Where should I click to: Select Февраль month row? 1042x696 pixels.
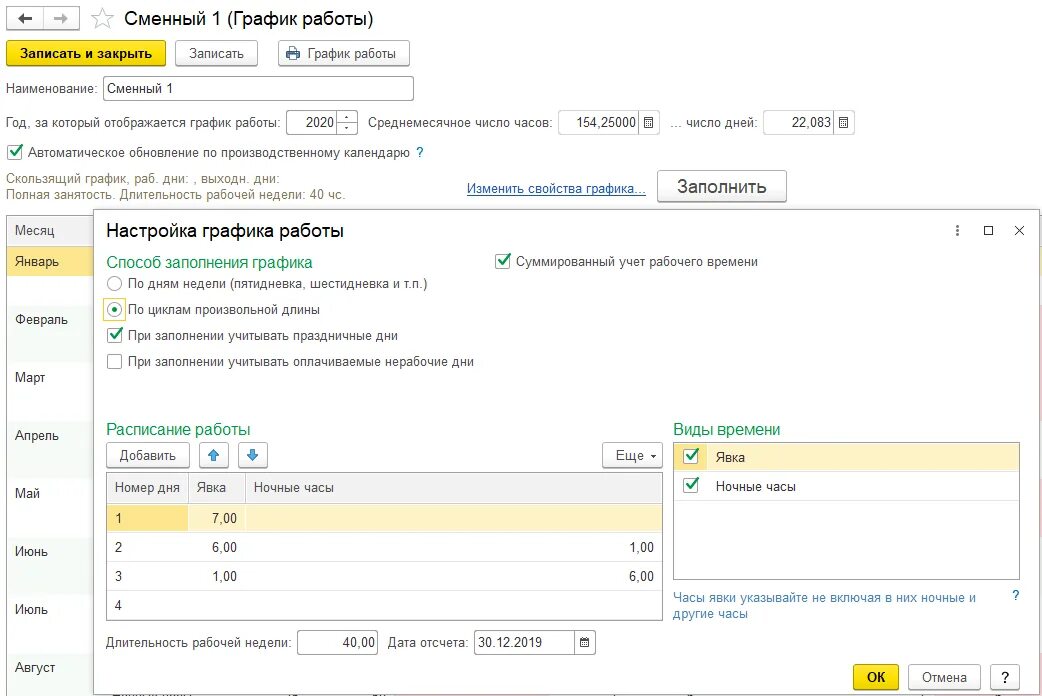click(50, 319)
